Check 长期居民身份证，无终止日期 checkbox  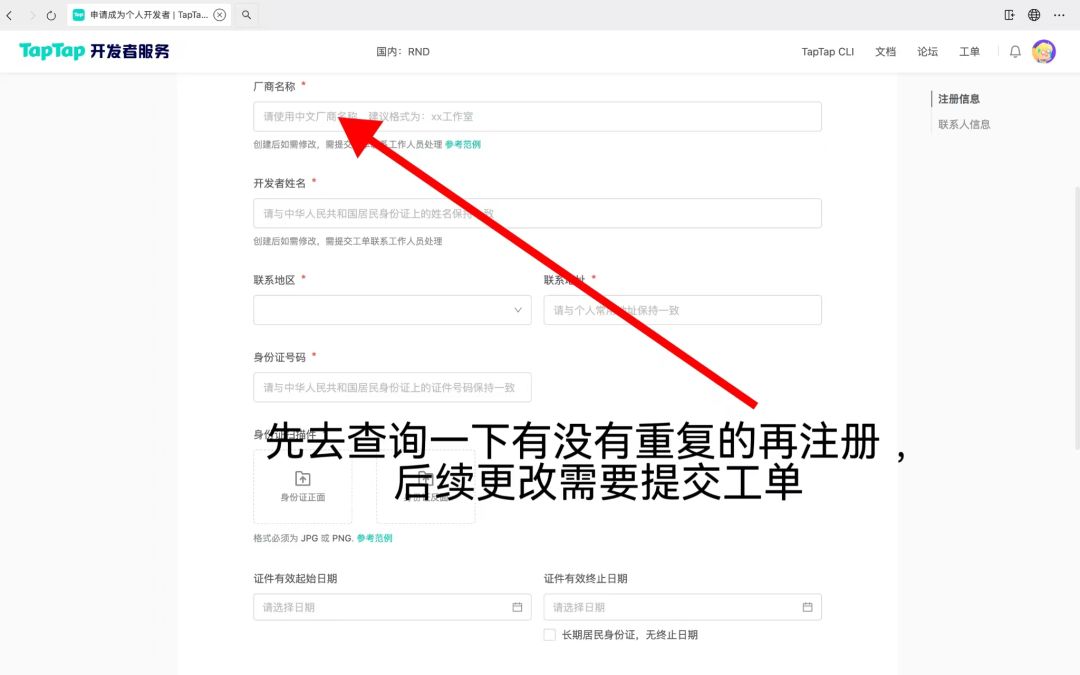coord(550,635)
